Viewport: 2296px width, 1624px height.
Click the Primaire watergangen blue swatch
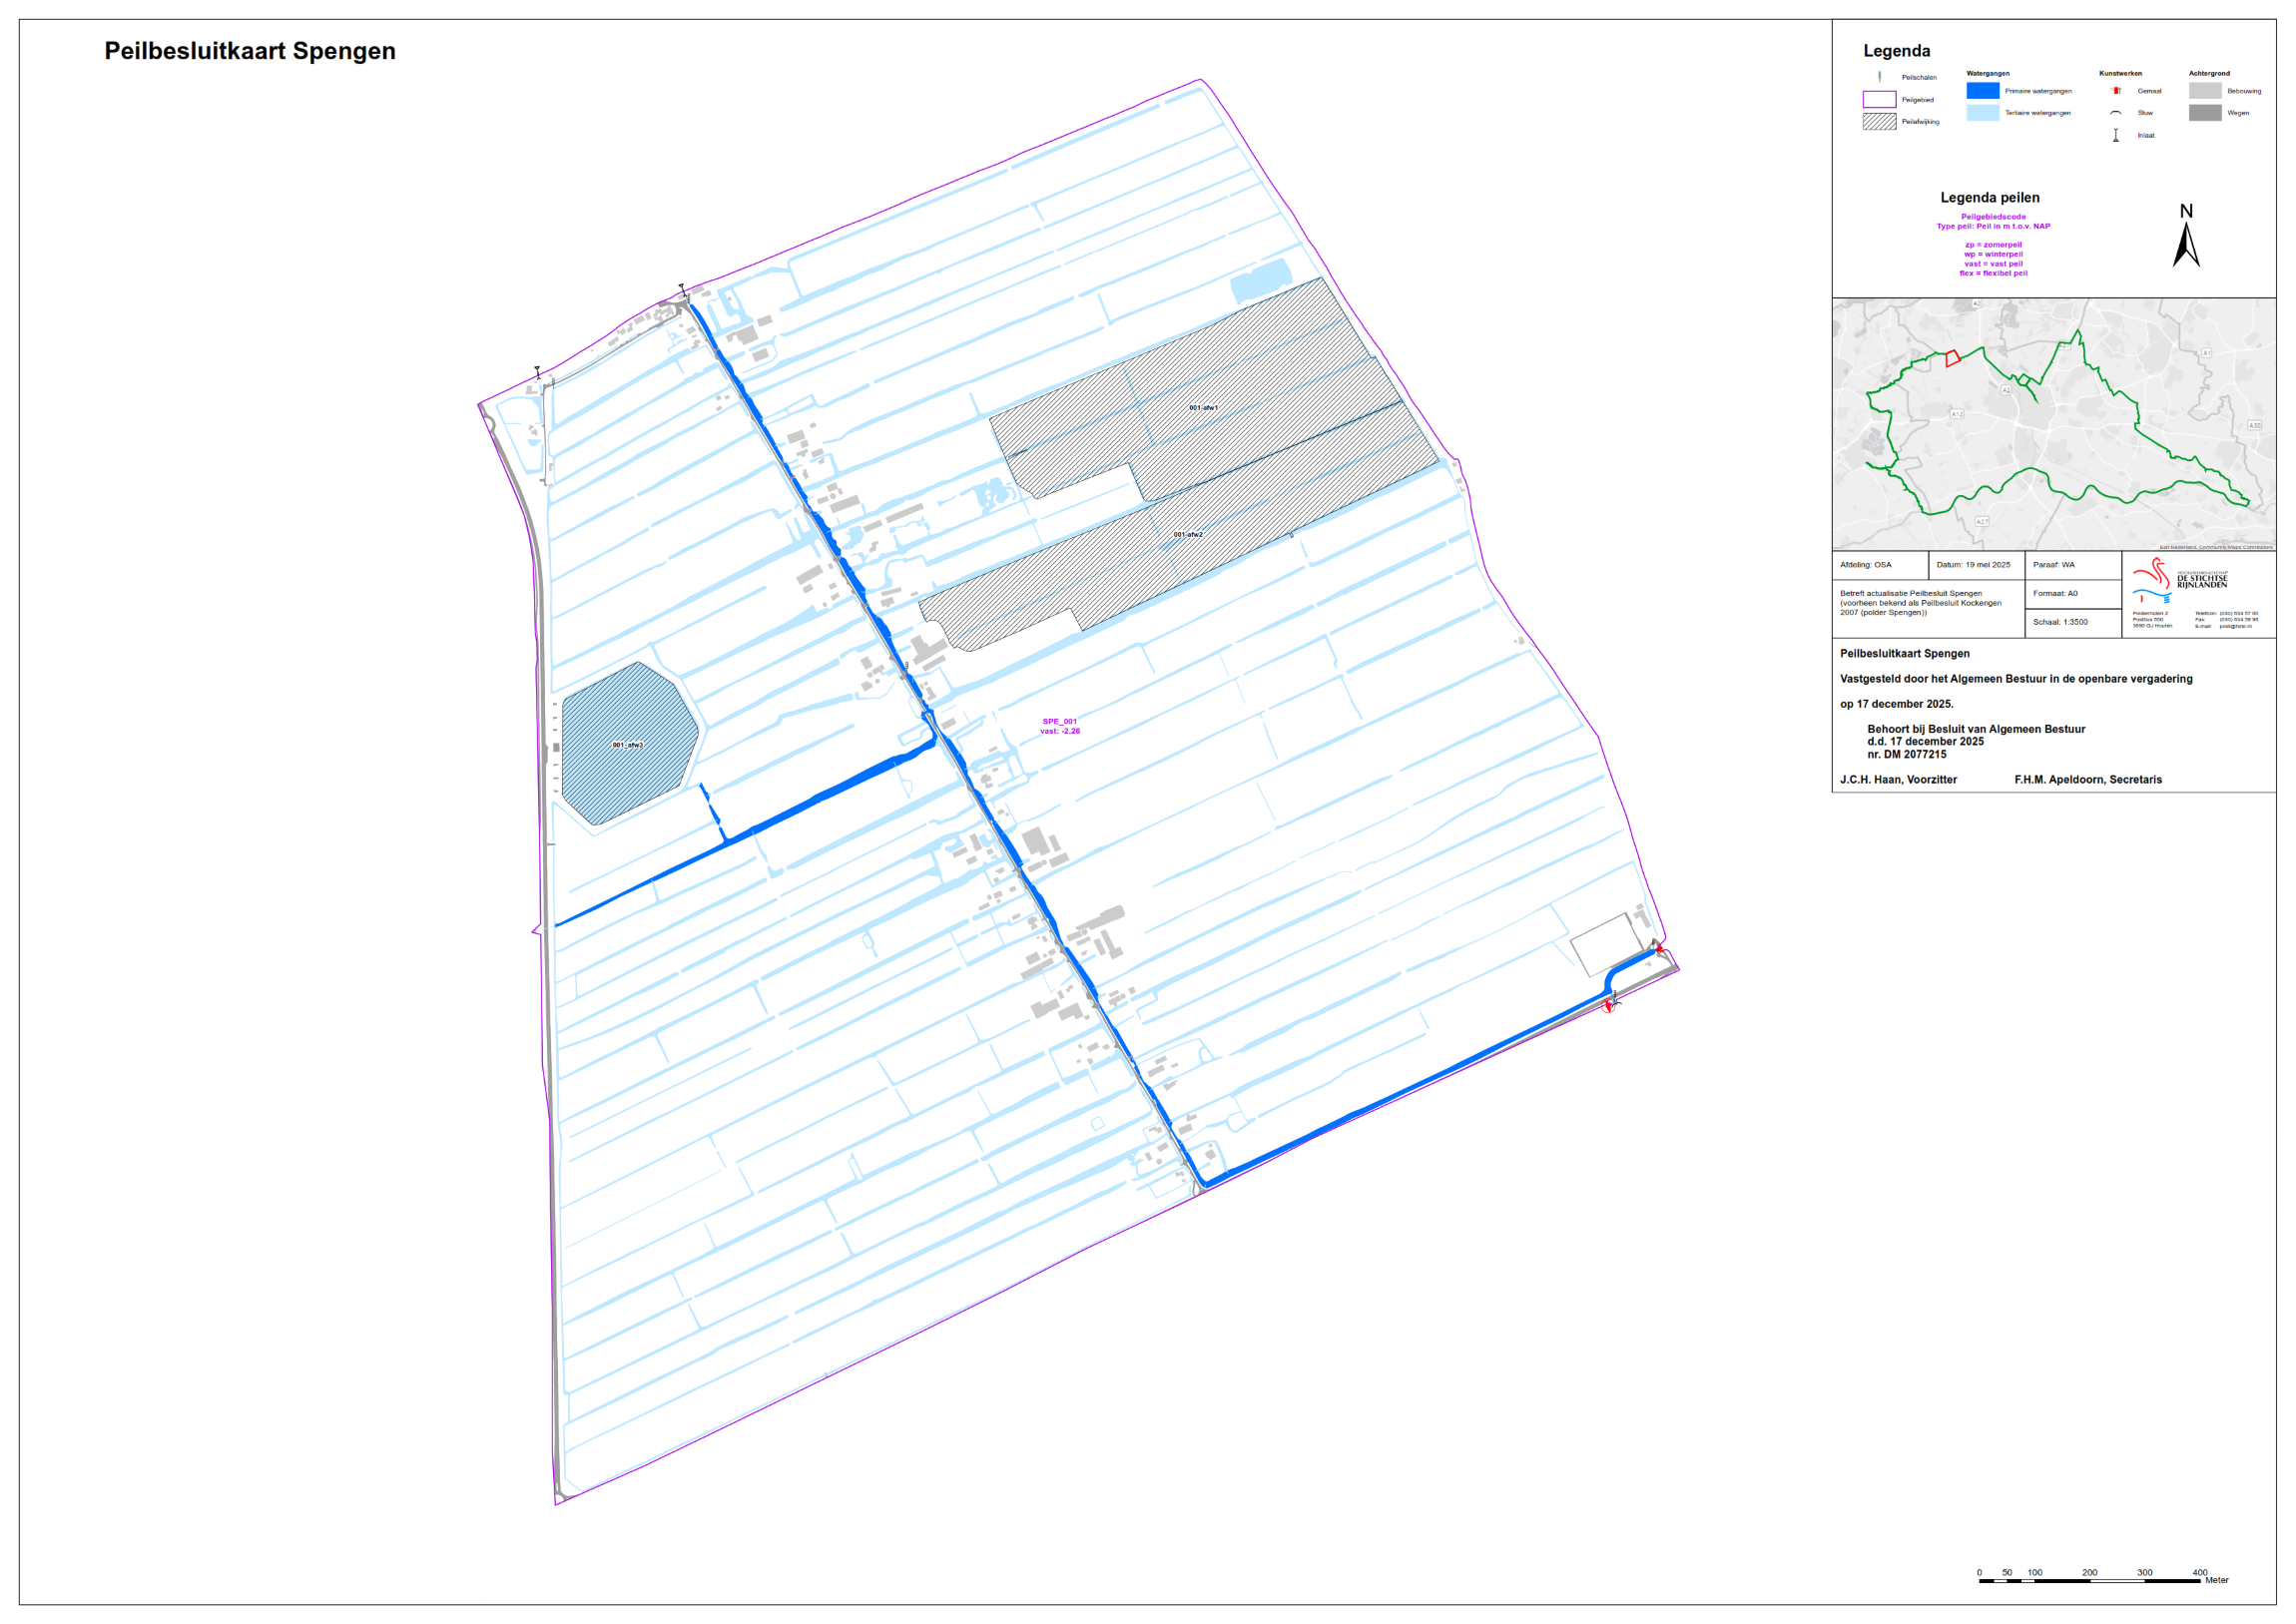coord(1983,91)
